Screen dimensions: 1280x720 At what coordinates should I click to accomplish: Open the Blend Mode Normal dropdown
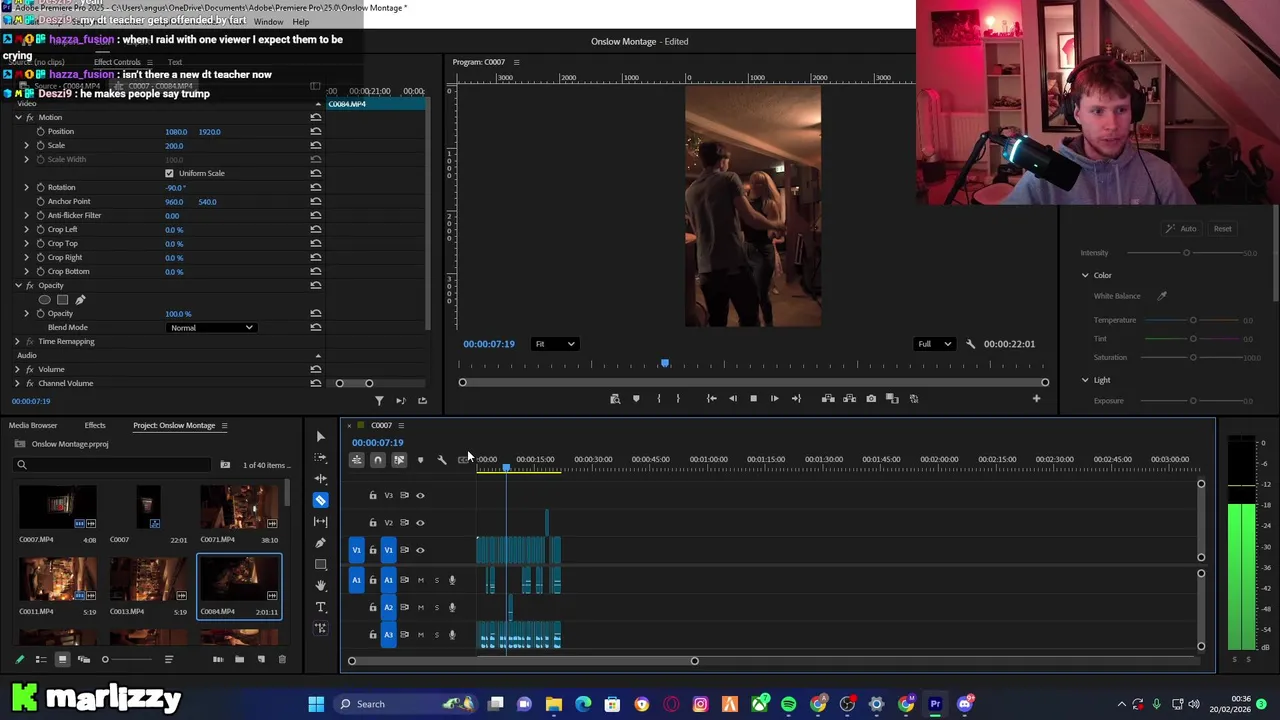tap(211, 328)
